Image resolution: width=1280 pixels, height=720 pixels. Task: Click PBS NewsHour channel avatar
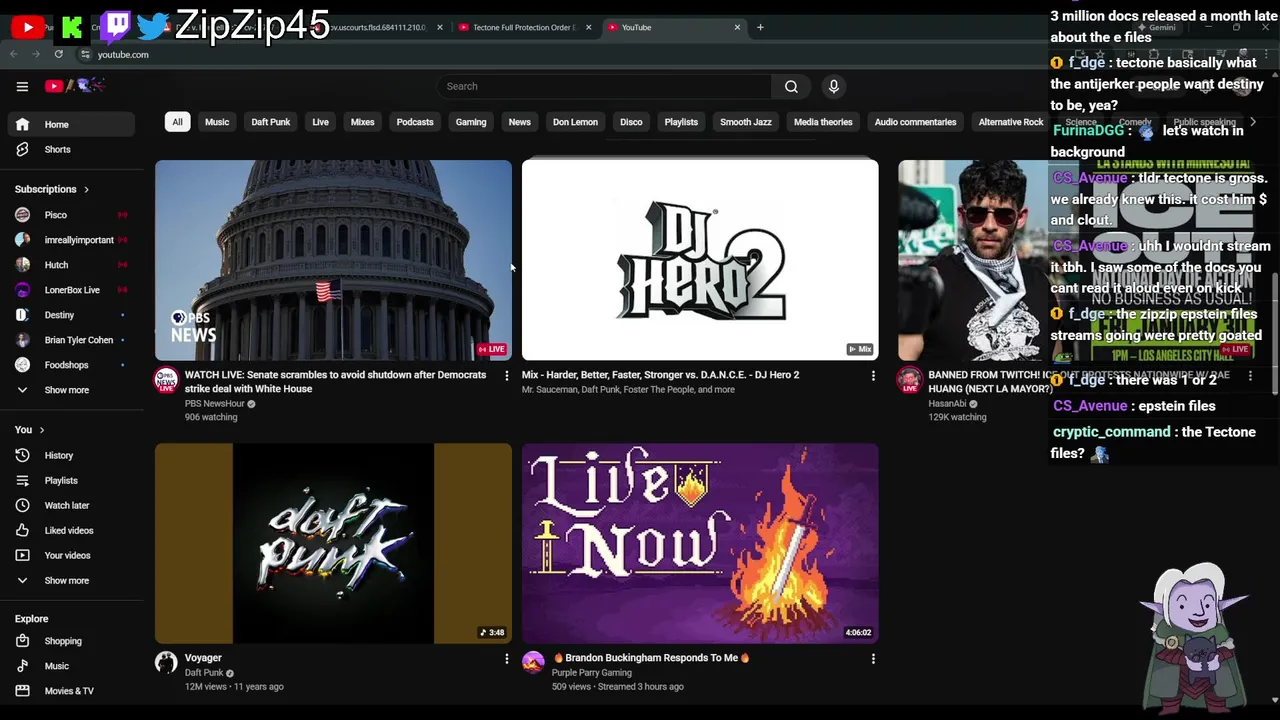(166, 380)
